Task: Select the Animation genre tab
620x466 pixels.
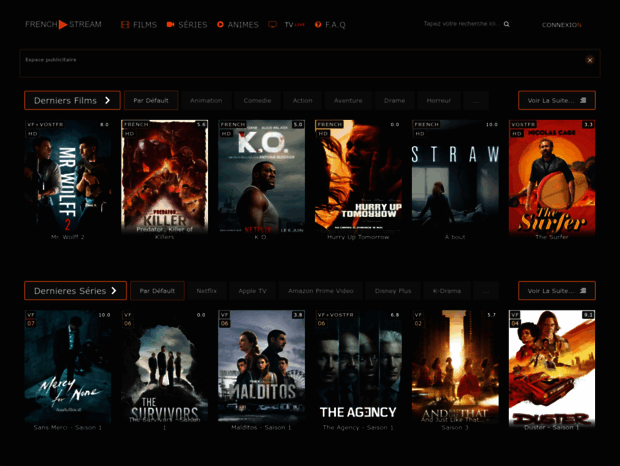Action: 206,100
